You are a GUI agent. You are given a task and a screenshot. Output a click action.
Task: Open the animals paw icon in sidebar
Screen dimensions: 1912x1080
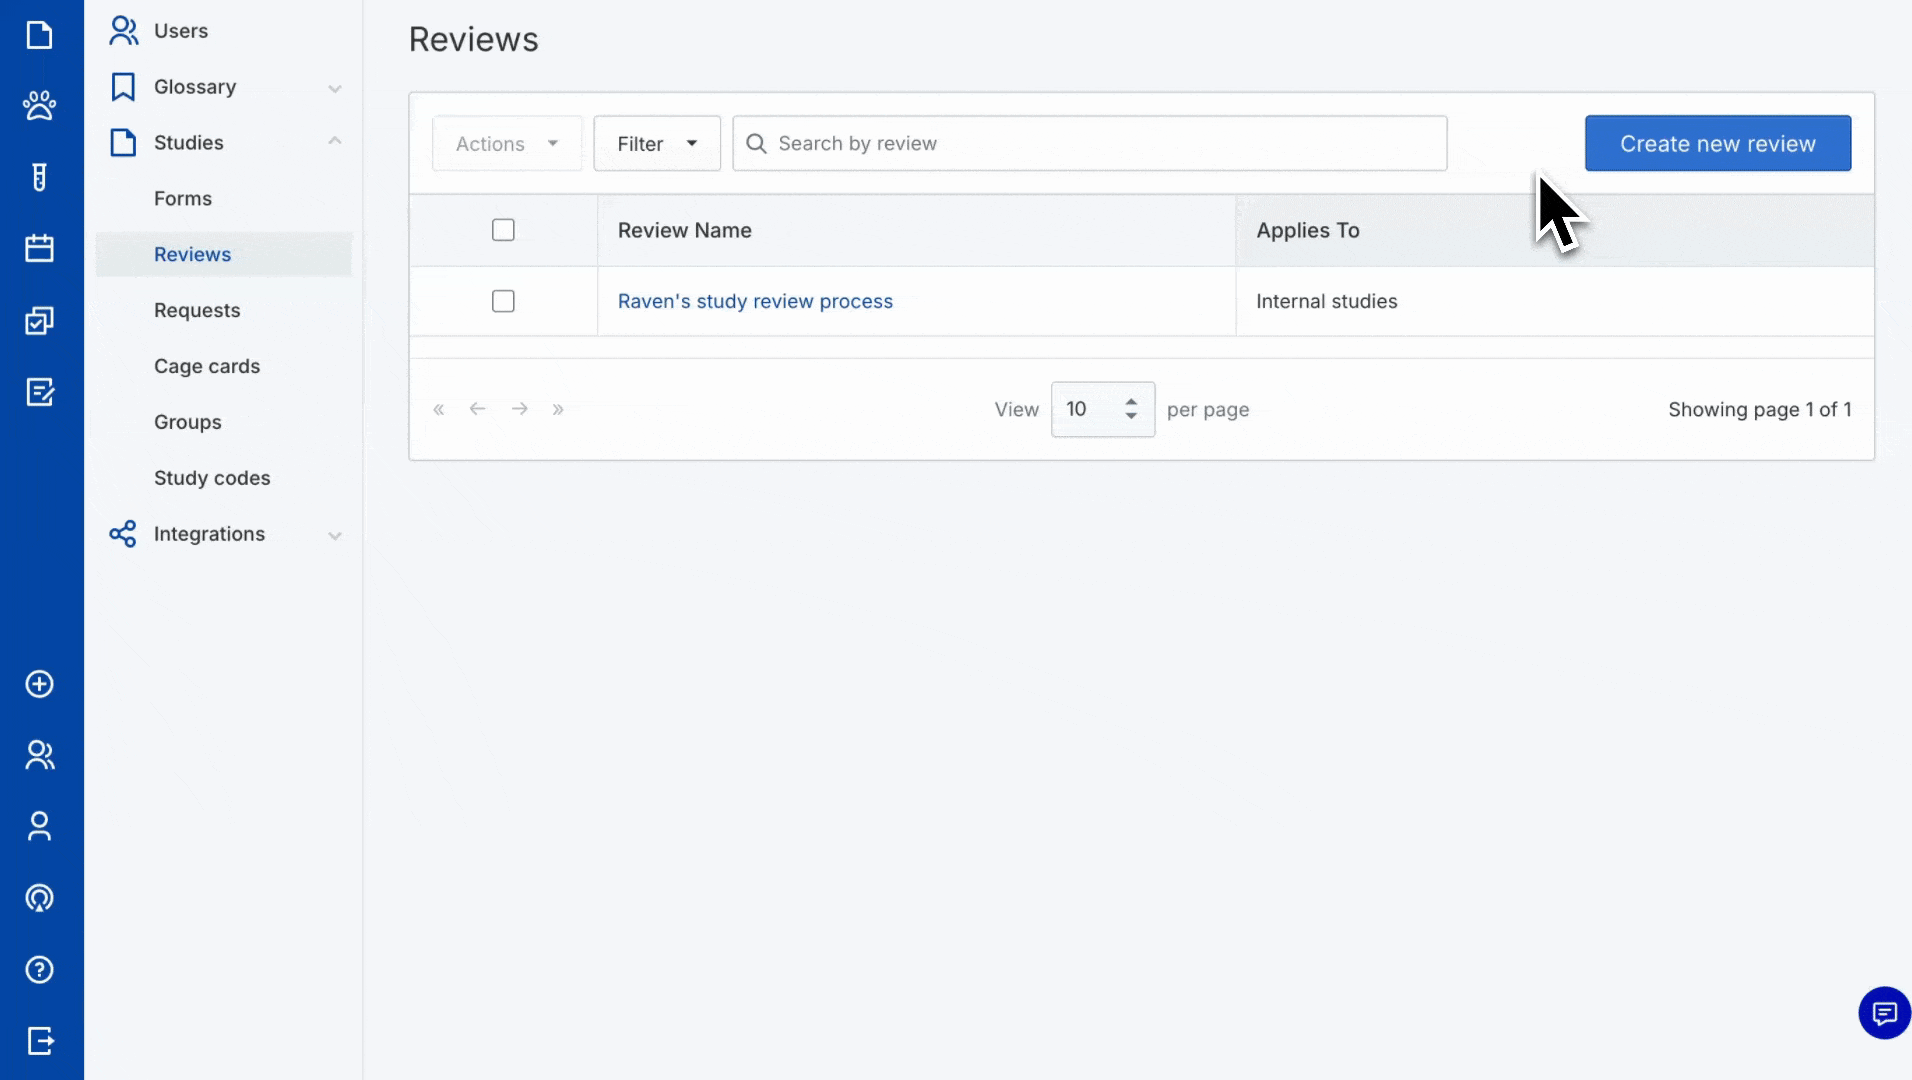[x=39, y=105]
